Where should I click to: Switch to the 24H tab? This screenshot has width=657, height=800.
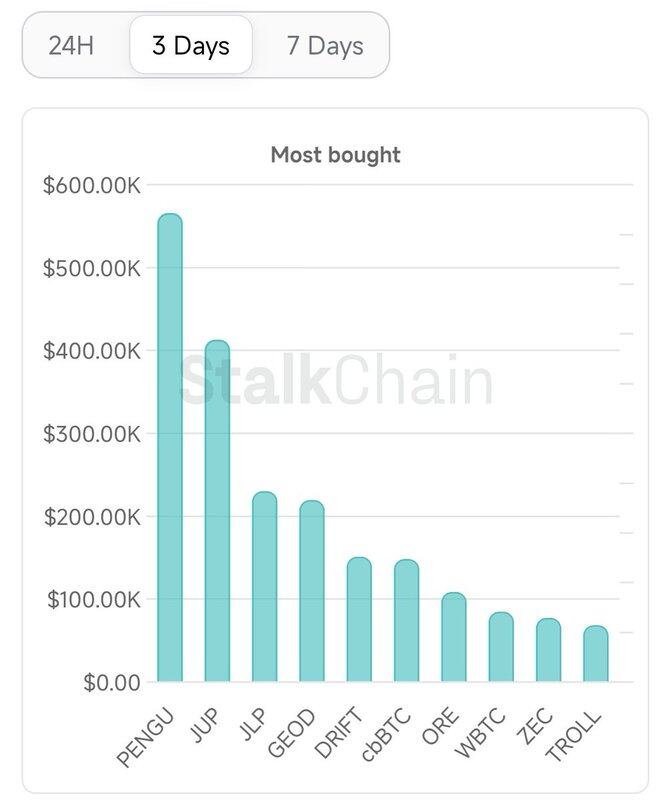click(71, 46)
